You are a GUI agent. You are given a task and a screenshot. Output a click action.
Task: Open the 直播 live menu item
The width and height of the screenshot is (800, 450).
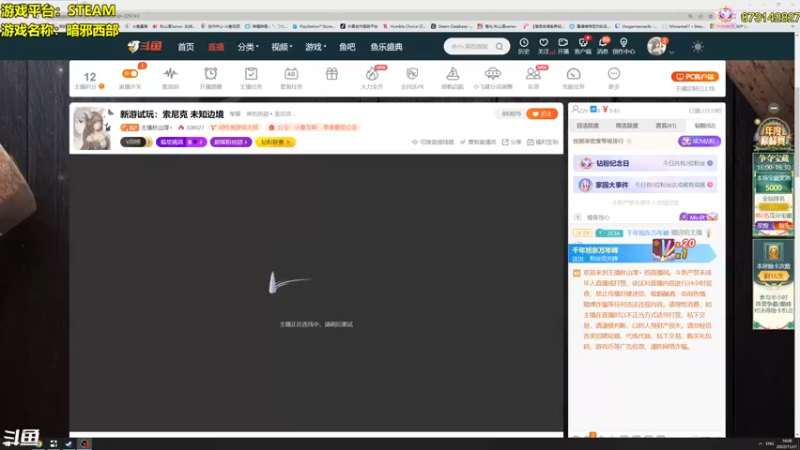216,47
